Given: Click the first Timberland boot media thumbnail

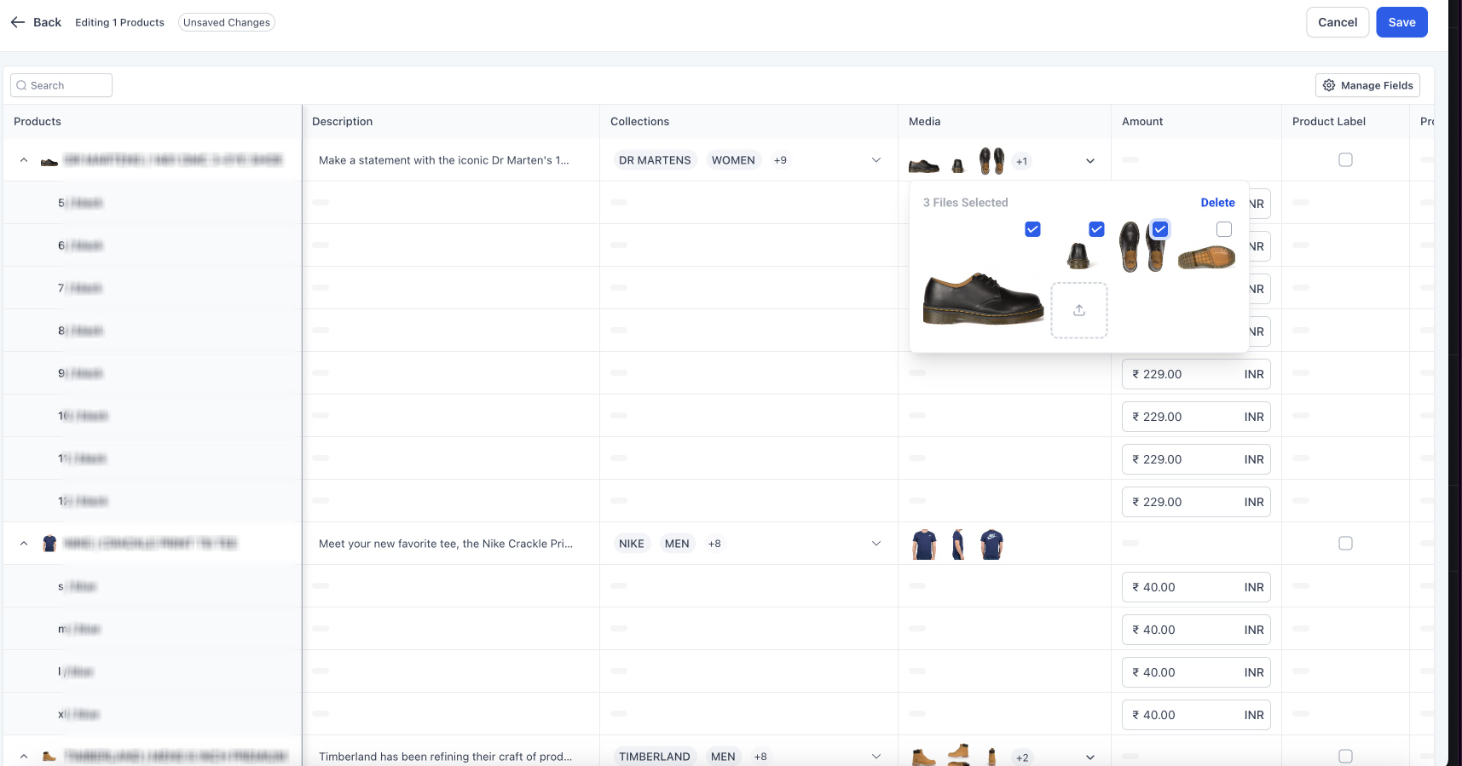Looking at the screenshot, I should [922, 757].
